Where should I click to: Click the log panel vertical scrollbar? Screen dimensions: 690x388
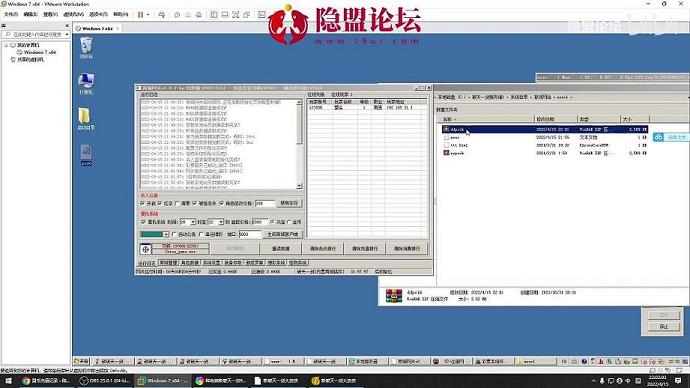(299, 144)
